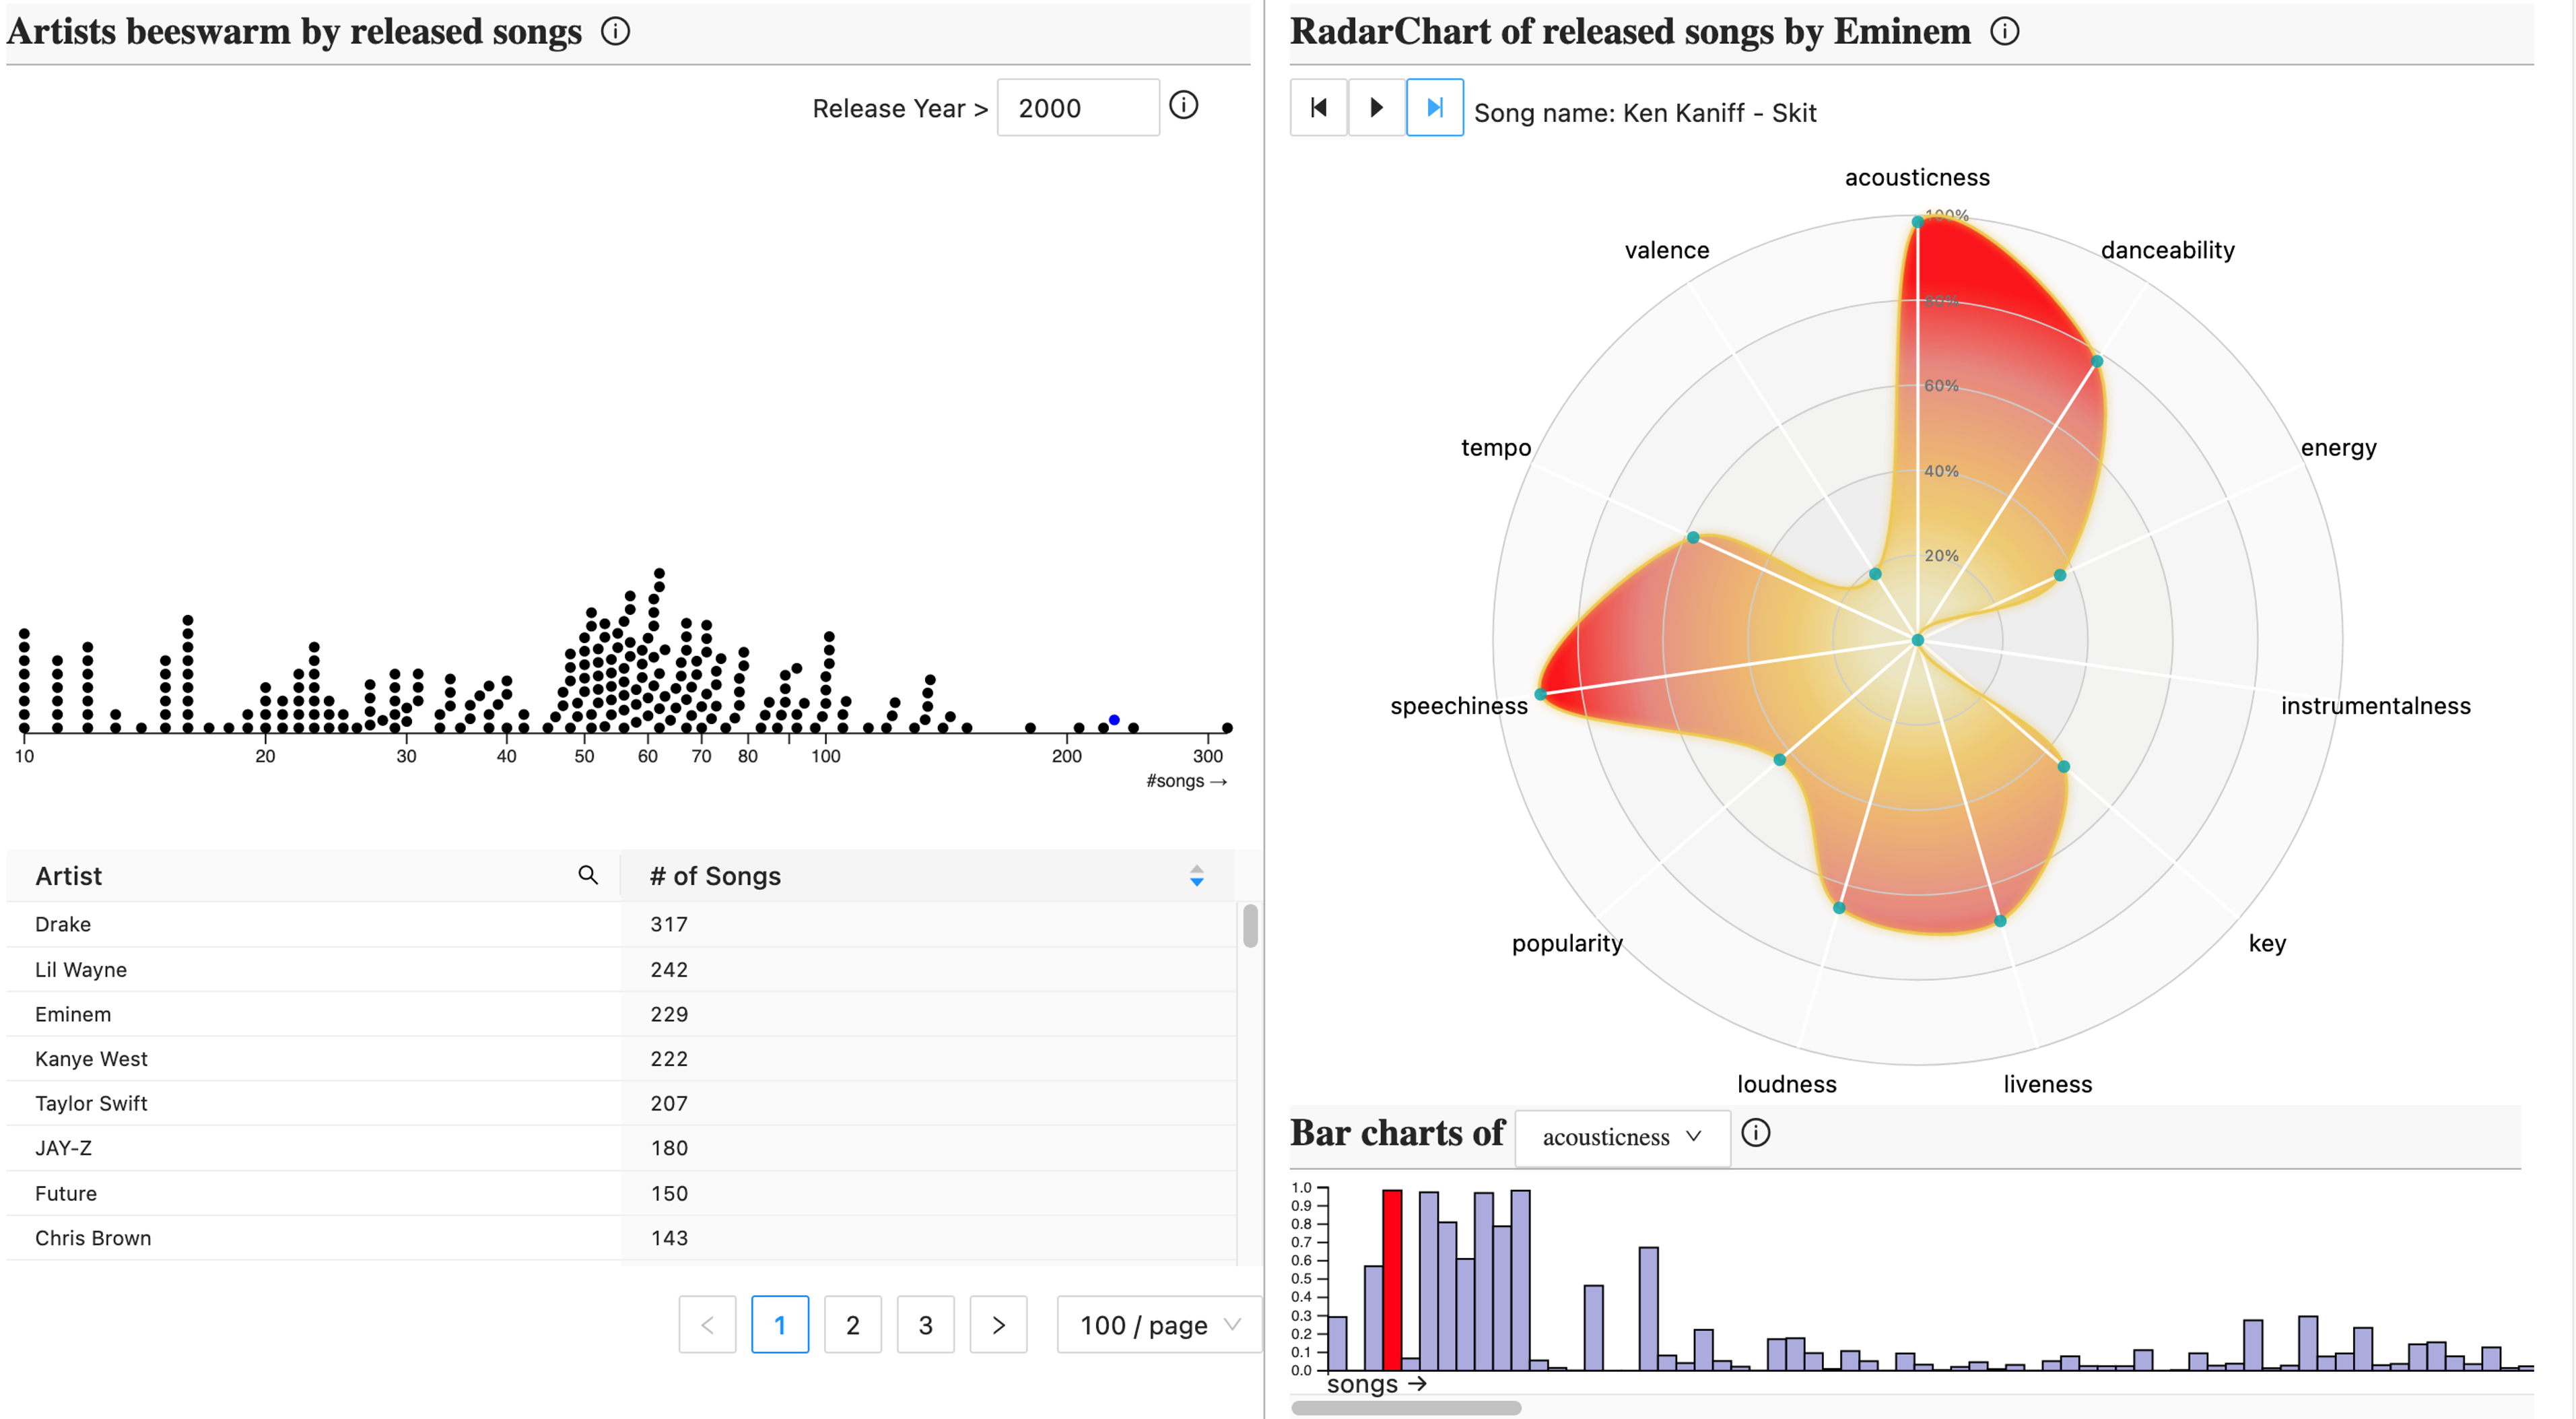2576x1419 pixels.
Task: Click info icon next to Release Year input
Action: coord(1183,105)
